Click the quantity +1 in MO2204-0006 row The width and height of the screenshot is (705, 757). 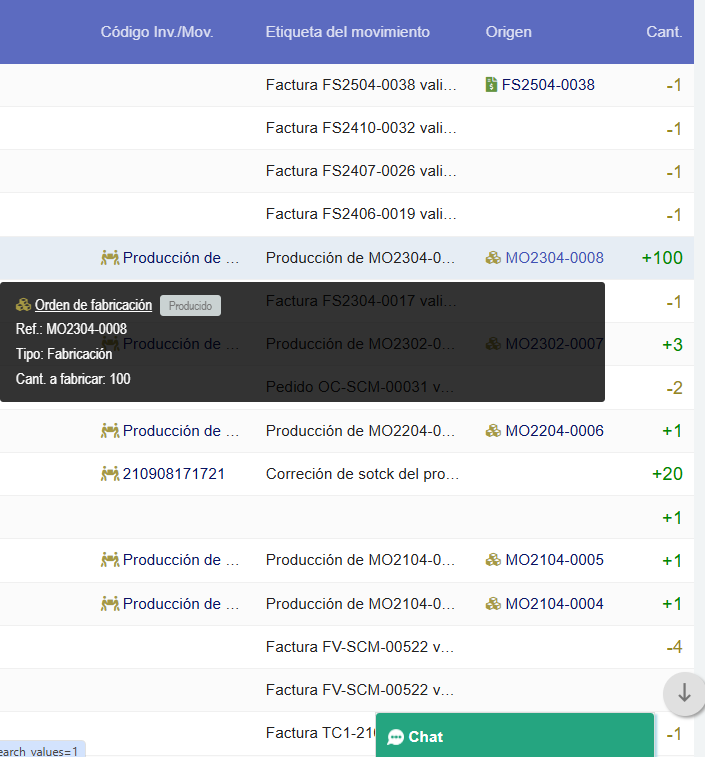[x=672, y=431]
